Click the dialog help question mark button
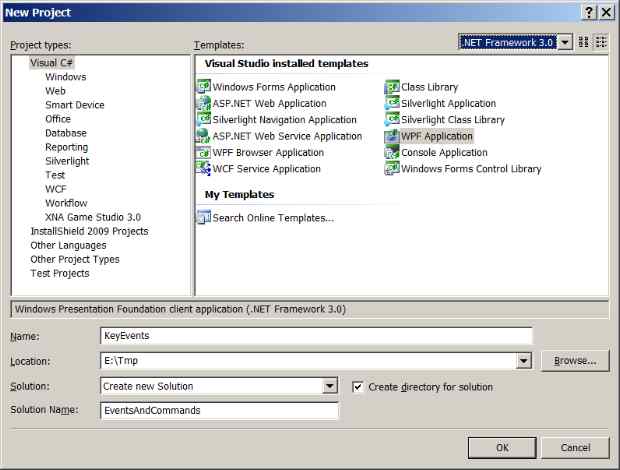 (x=589, y=13)
